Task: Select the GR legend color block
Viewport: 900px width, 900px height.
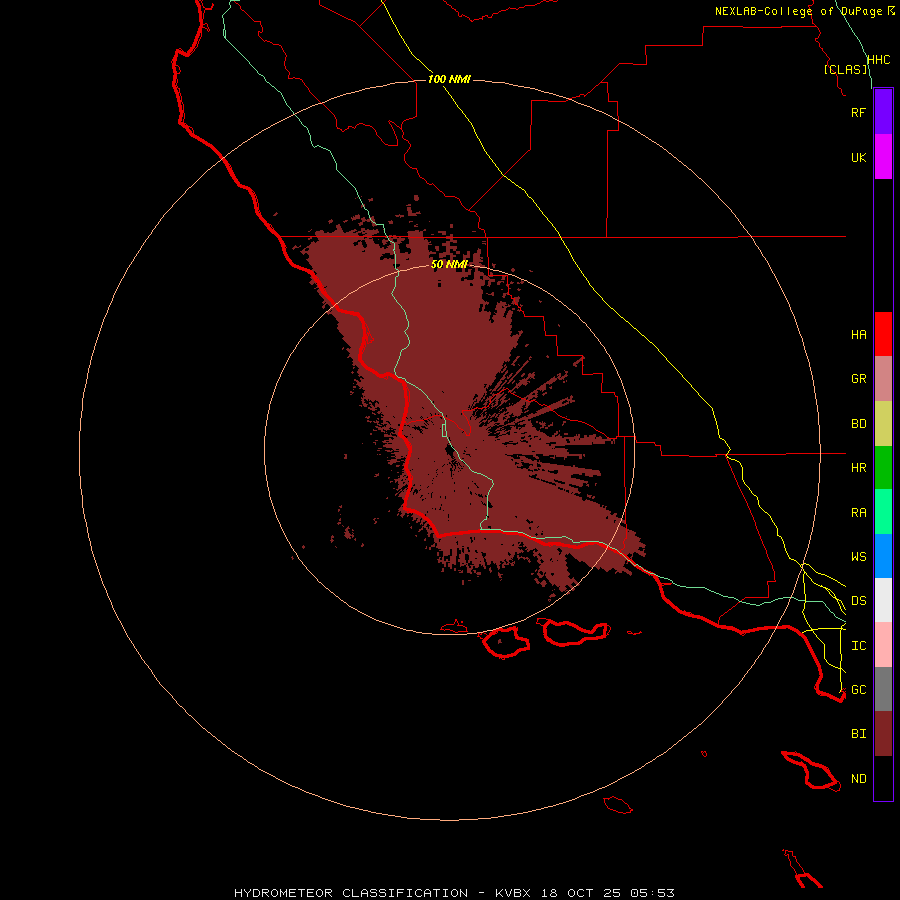Action: 883,379
